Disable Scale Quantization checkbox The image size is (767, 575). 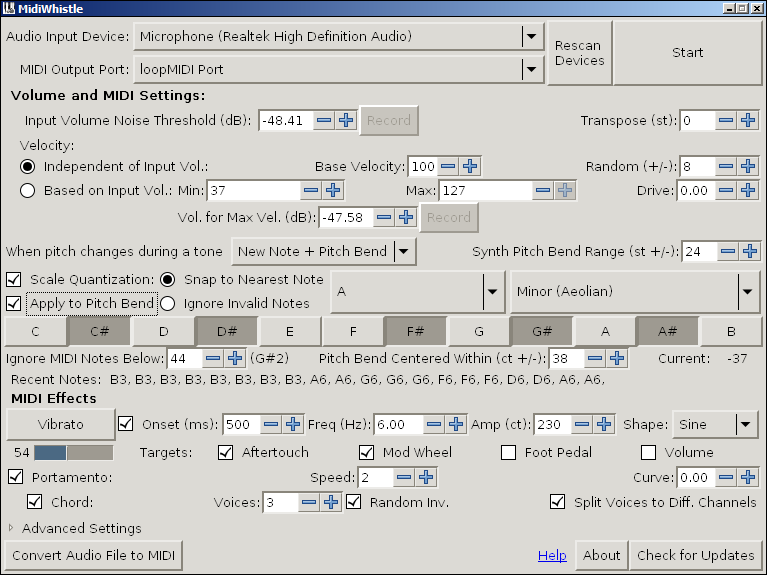point(14,279)
